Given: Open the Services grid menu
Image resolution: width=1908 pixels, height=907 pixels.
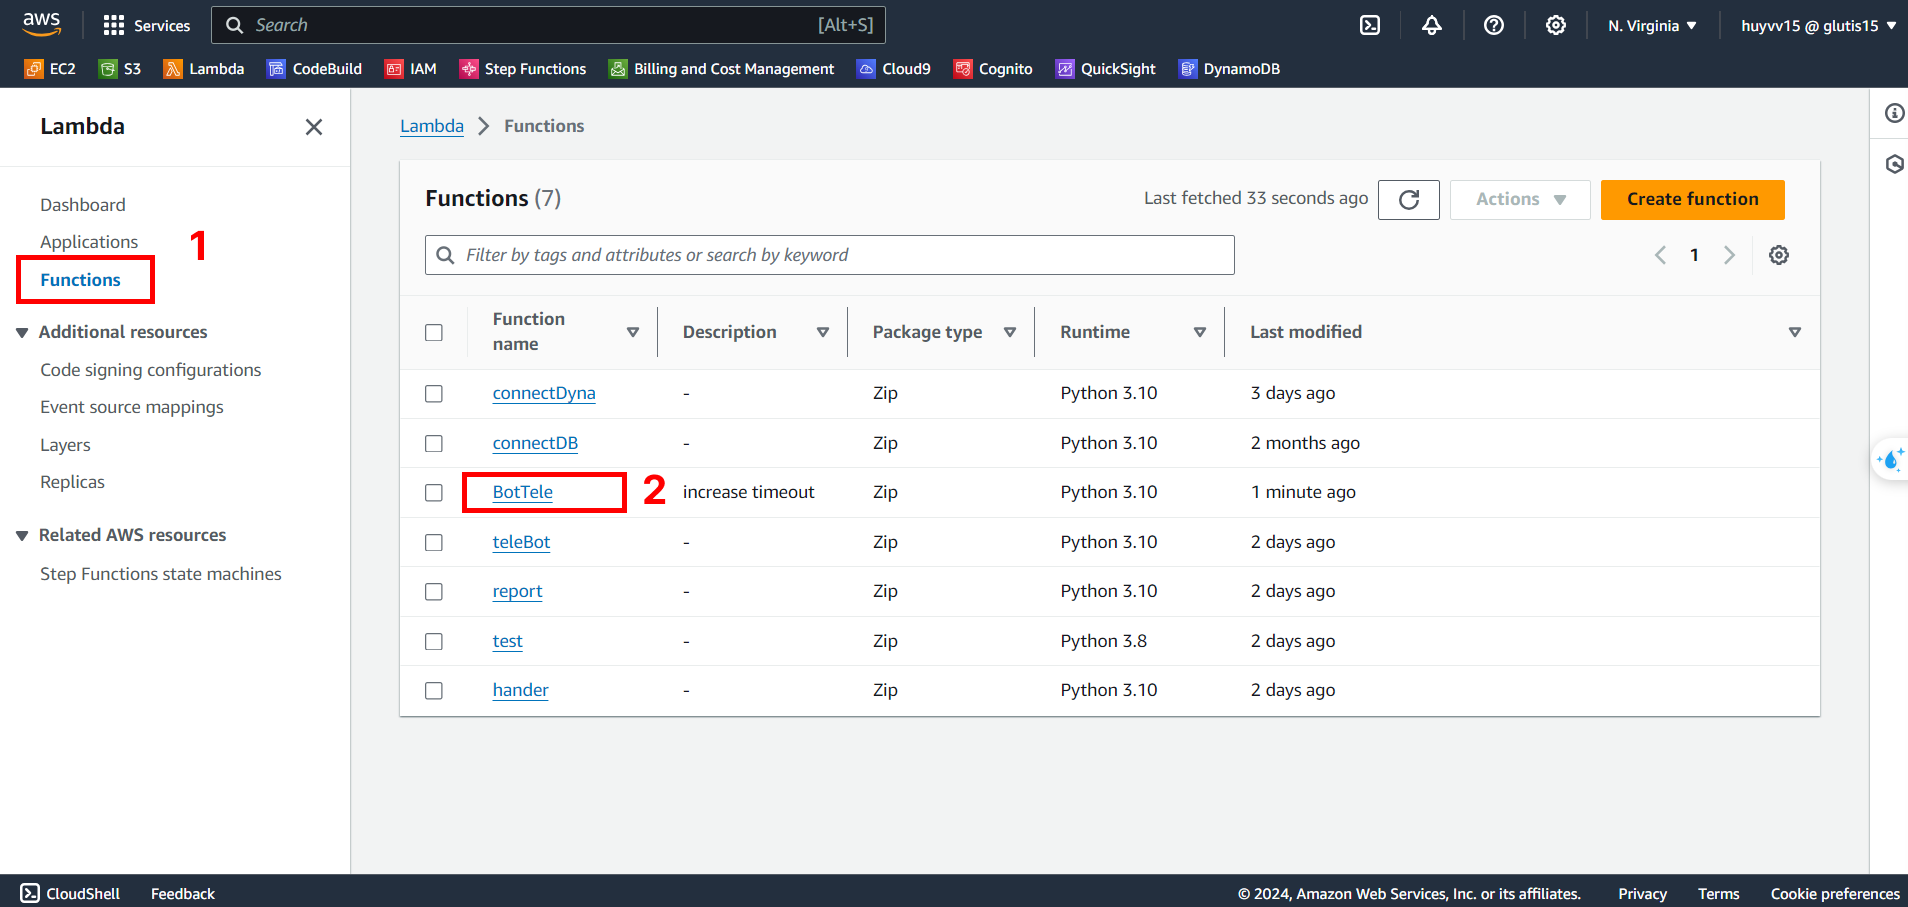Looking at the screenshot, I should (x=146, y=25).
